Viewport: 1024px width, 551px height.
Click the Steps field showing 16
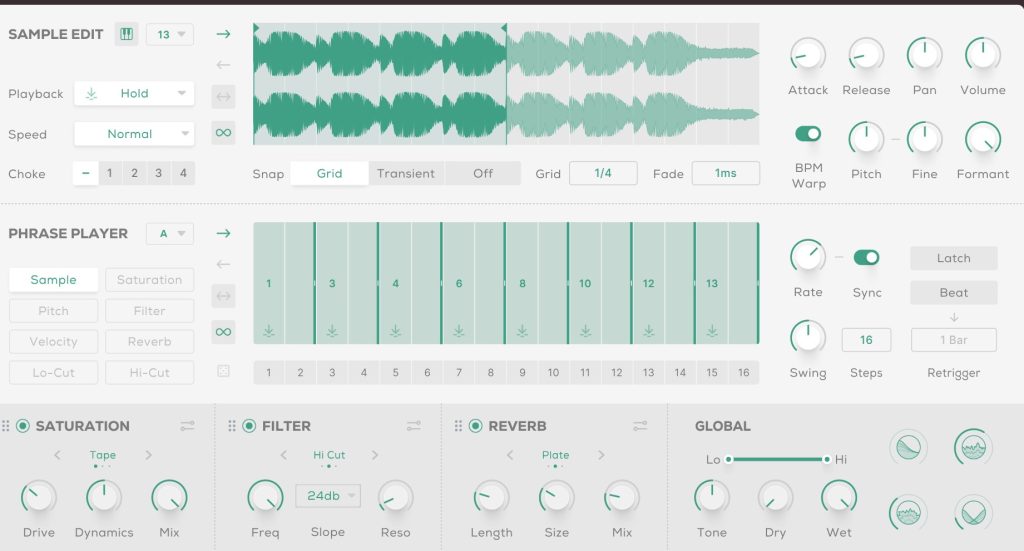866,340
